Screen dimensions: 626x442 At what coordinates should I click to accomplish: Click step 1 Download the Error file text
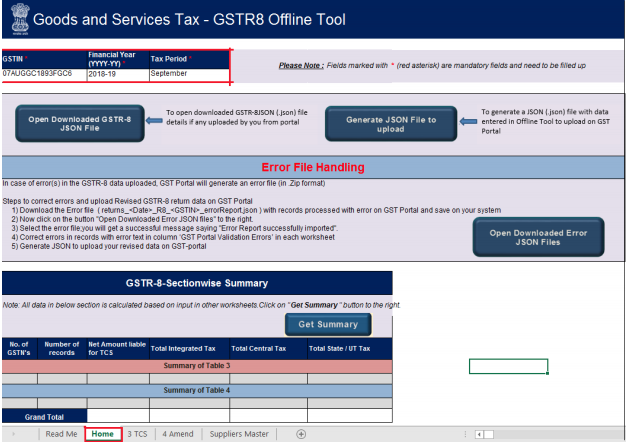256,210
